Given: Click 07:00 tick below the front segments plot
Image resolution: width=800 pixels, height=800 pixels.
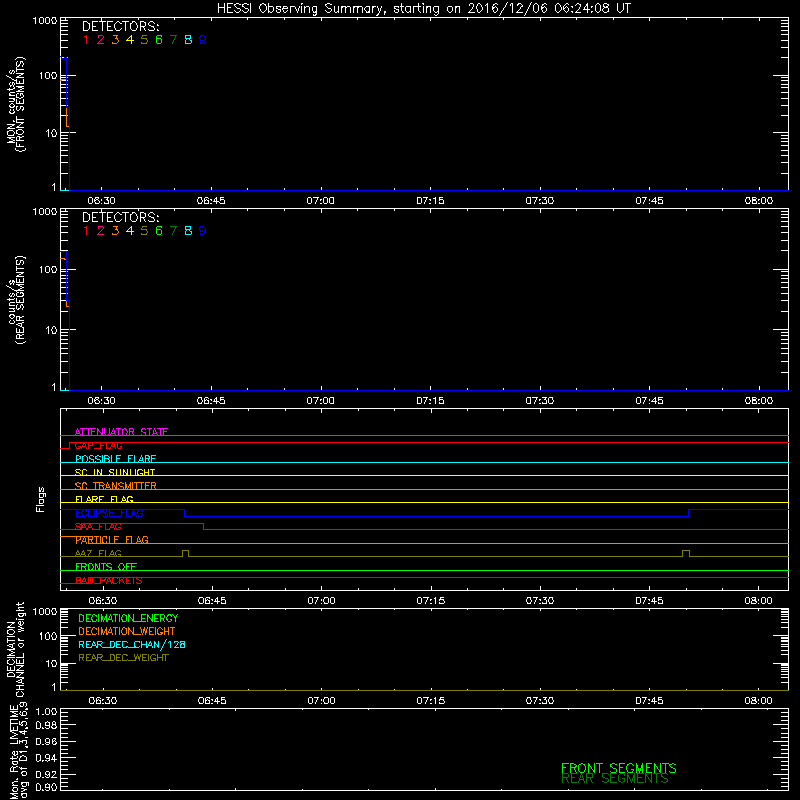Looking at the screenshot, I should click(x=320, y=201).
